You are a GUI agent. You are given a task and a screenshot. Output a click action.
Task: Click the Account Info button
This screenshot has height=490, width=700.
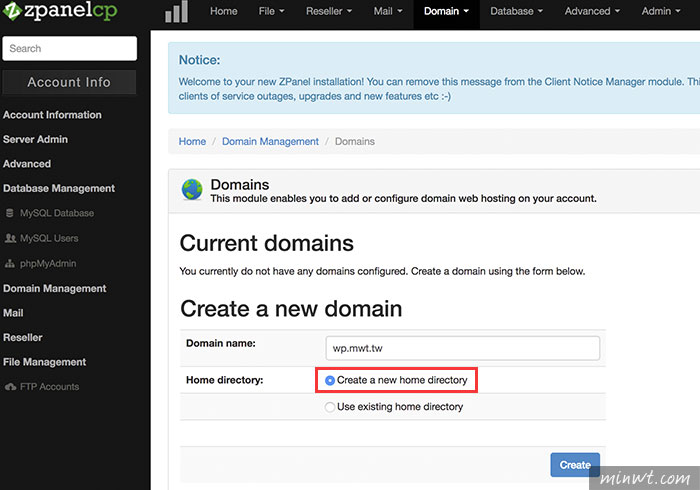tap(69, 82)
